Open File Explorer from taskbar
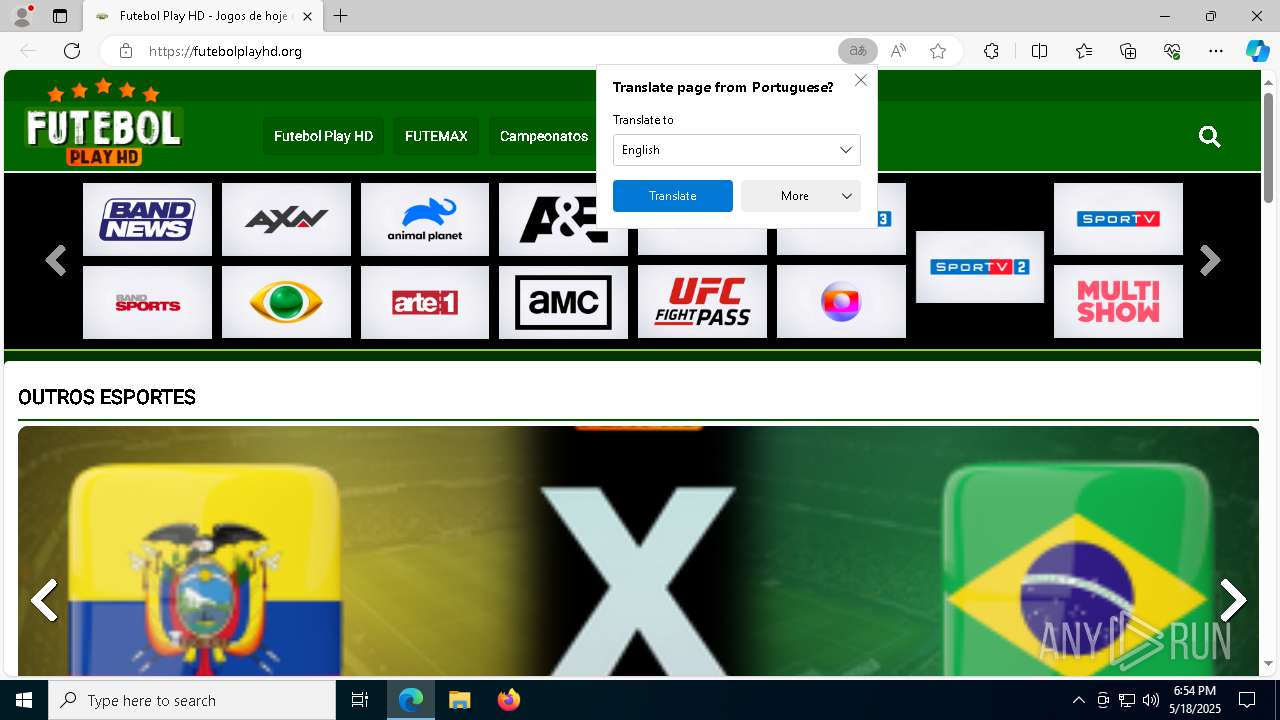The width and height of the screenshot is (1280, 720). point(459,700)
